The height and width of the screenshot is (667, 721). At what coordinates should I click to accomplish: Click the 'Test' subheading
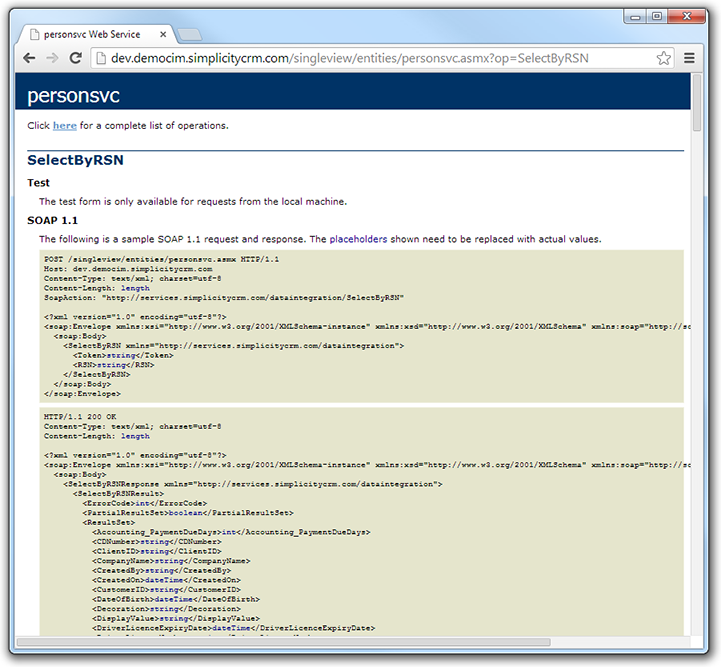38,182
